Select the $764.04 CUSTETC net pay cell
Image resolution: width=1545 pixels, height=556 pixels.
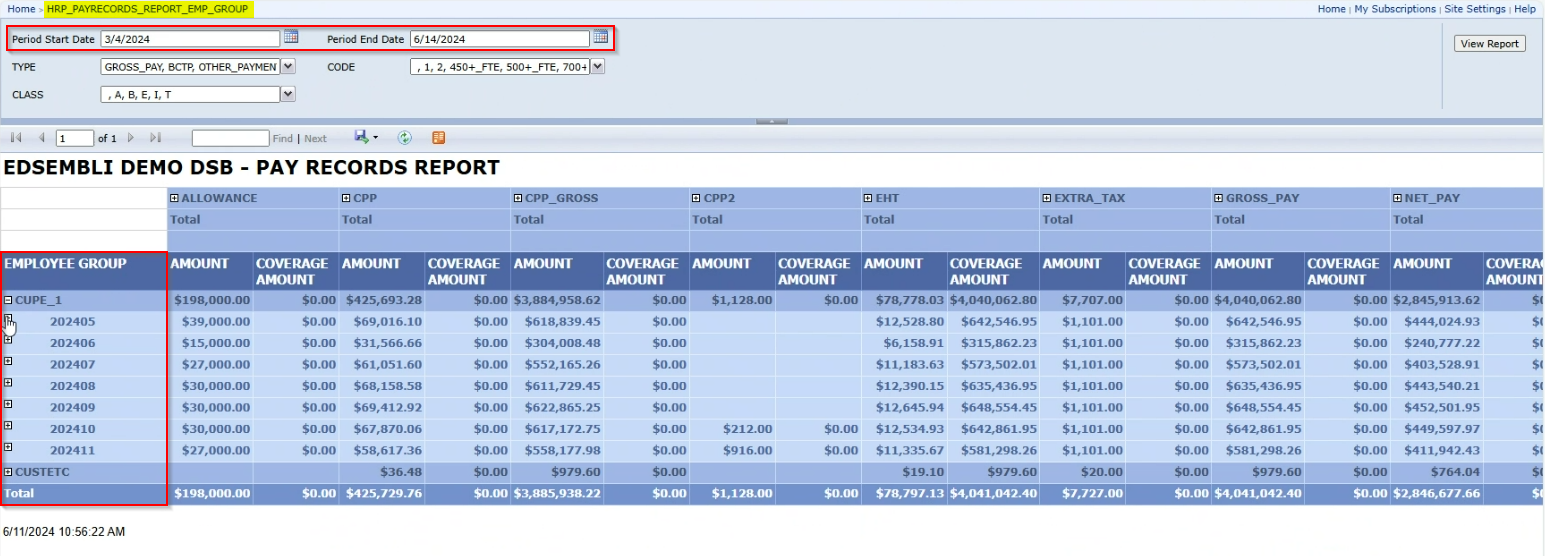coord(1436,472)
